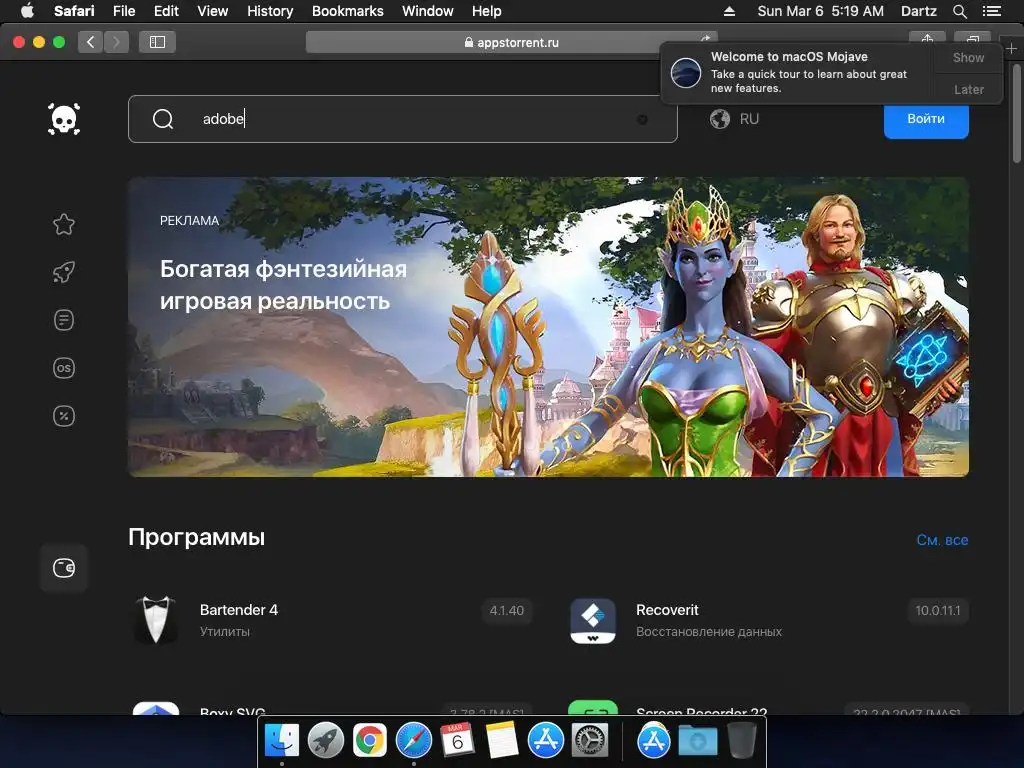
Task: Open the Edit menu
Action: pos(166,11)
